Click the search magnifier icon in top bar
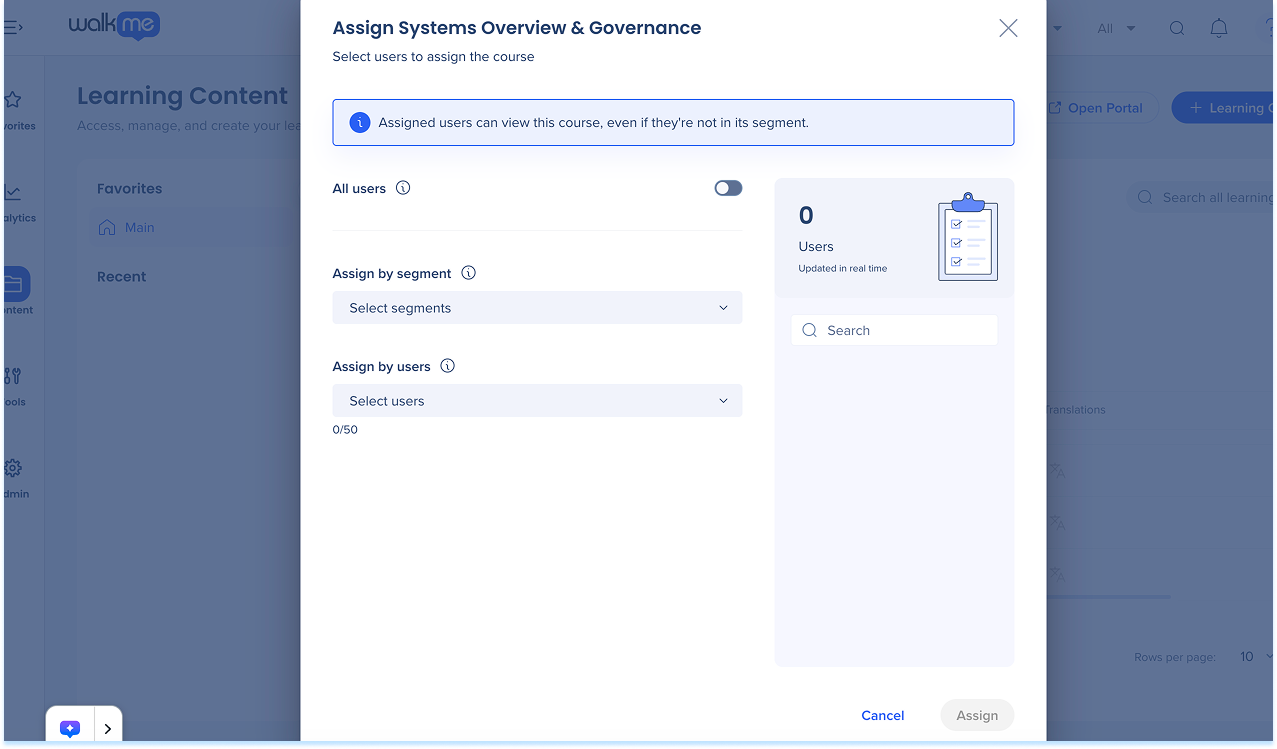Viewport: 1277px width, 749px height. [1177, 28]
